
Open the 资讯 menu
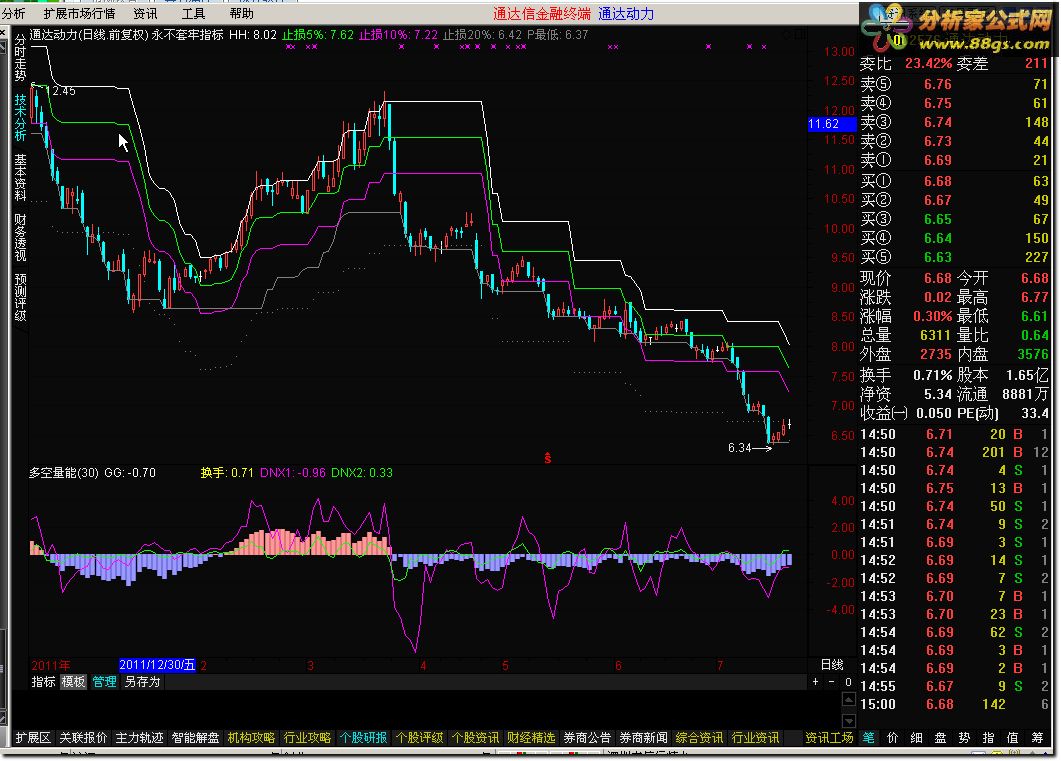point(145,14)
